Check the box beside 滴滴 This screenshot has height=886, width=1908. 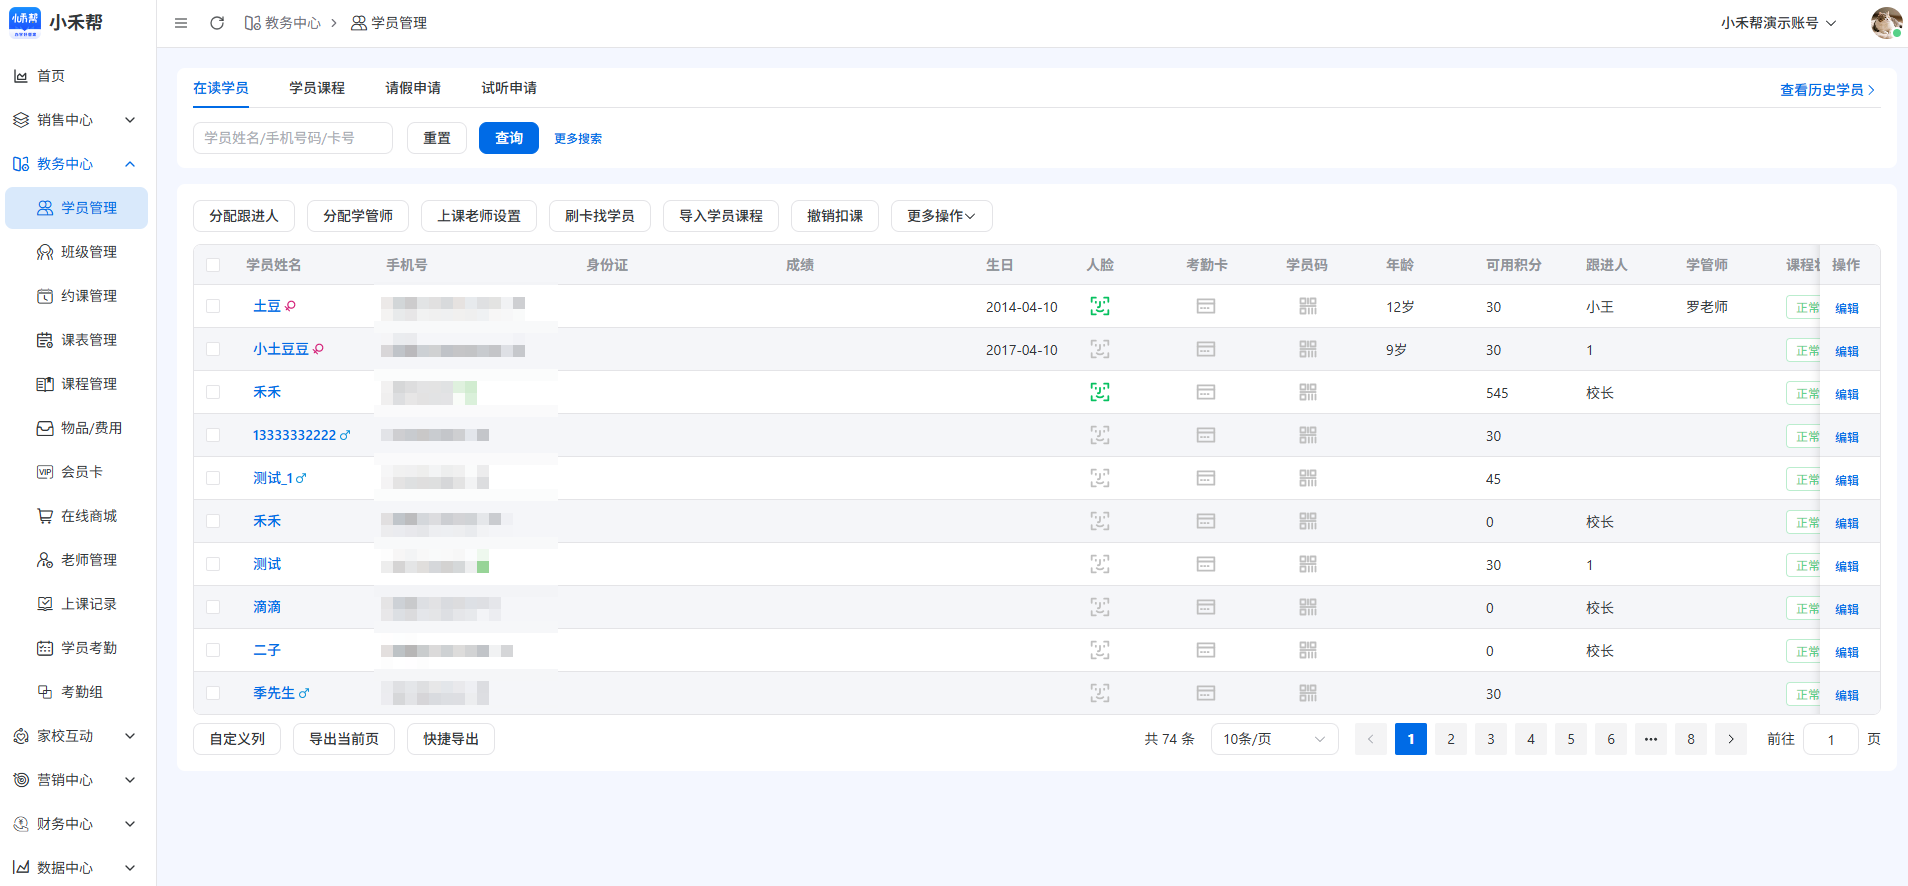coord(213,608)
